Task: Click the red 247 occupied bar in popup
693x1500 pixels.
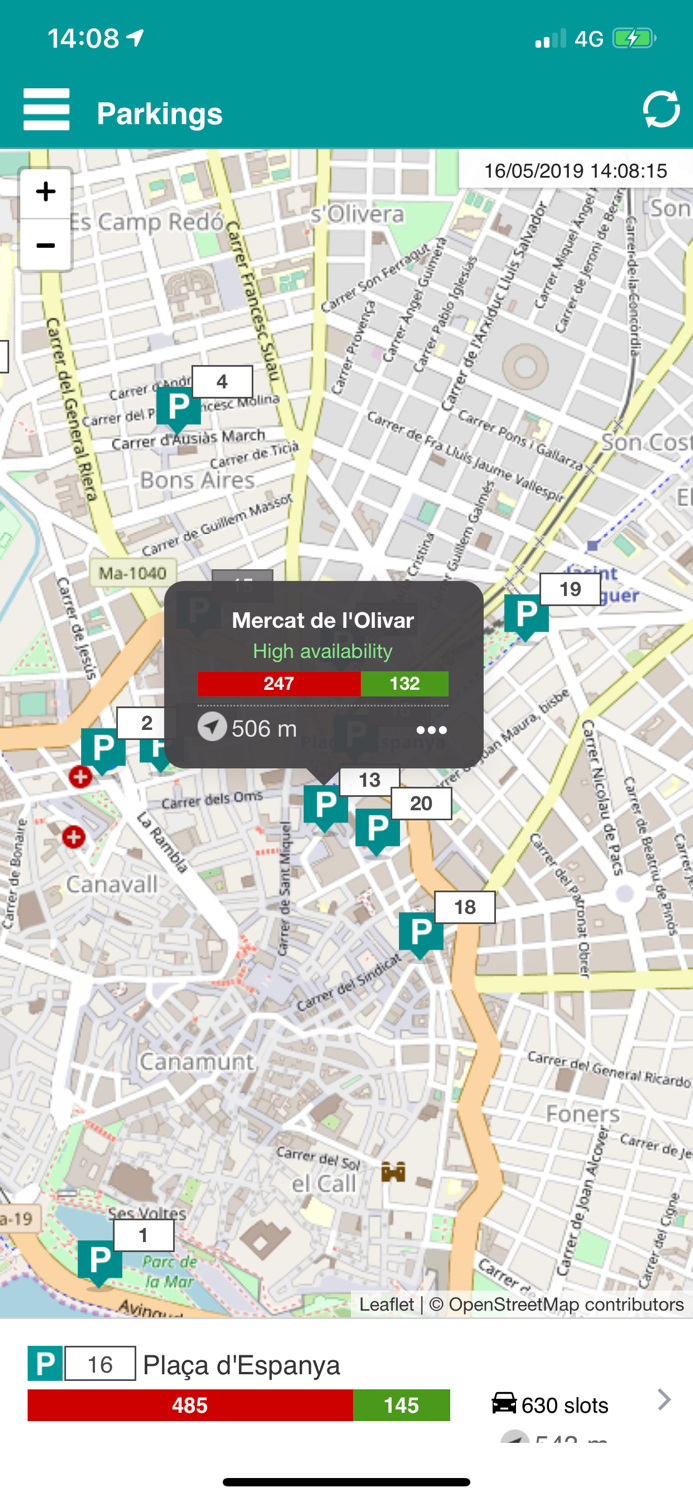Action: click(279, 684)
